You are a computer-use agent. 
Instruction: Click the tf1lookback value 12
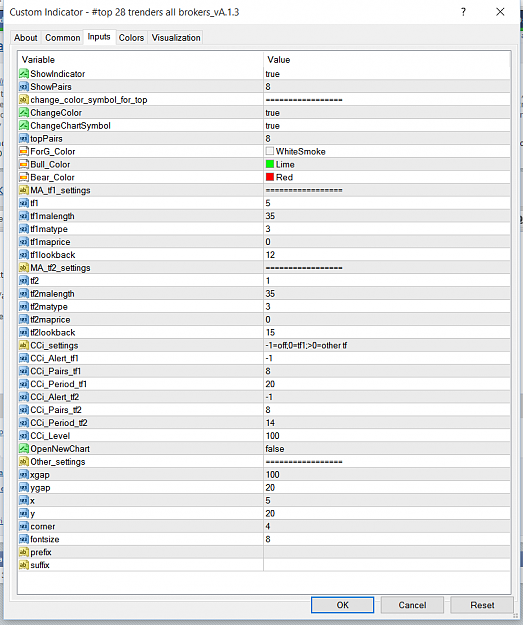[x=270, y=255]
